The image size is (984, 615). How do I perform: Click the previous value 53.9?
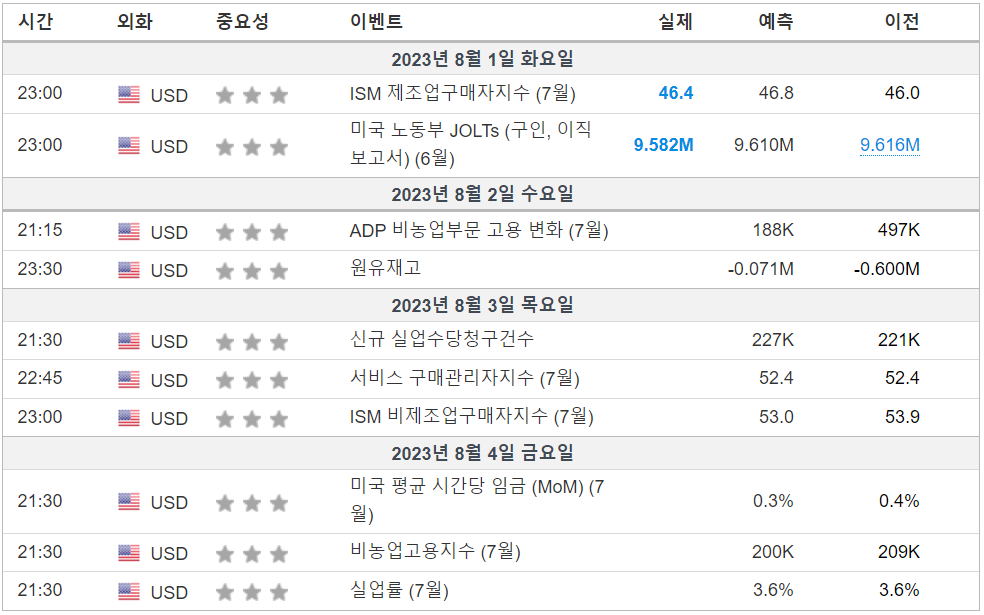pyautogui.click(x=902, y=417)
